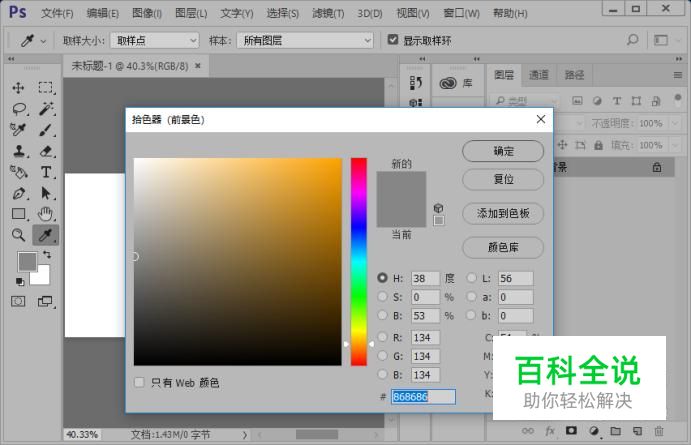The width and height of the screenshot is (691, 445).
Task: Open the 颜色库 button
Action: 503,248
